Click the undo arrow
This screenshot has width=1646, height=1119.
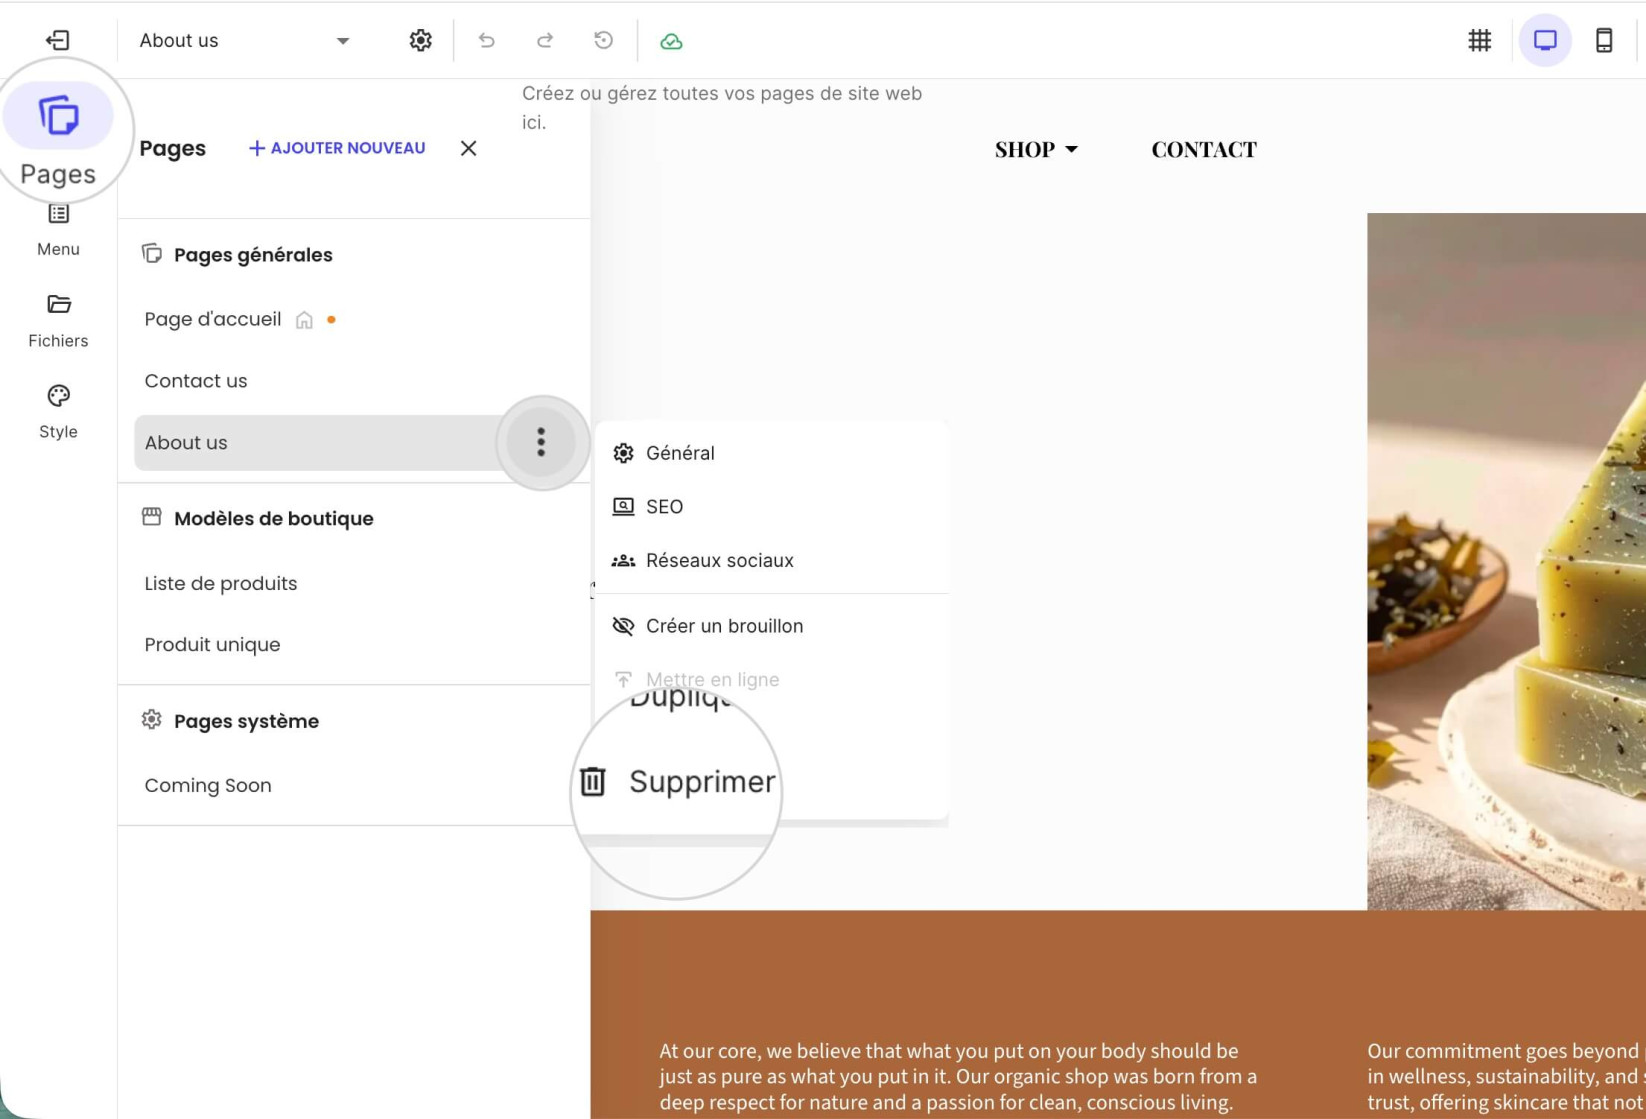coord(487,40)
